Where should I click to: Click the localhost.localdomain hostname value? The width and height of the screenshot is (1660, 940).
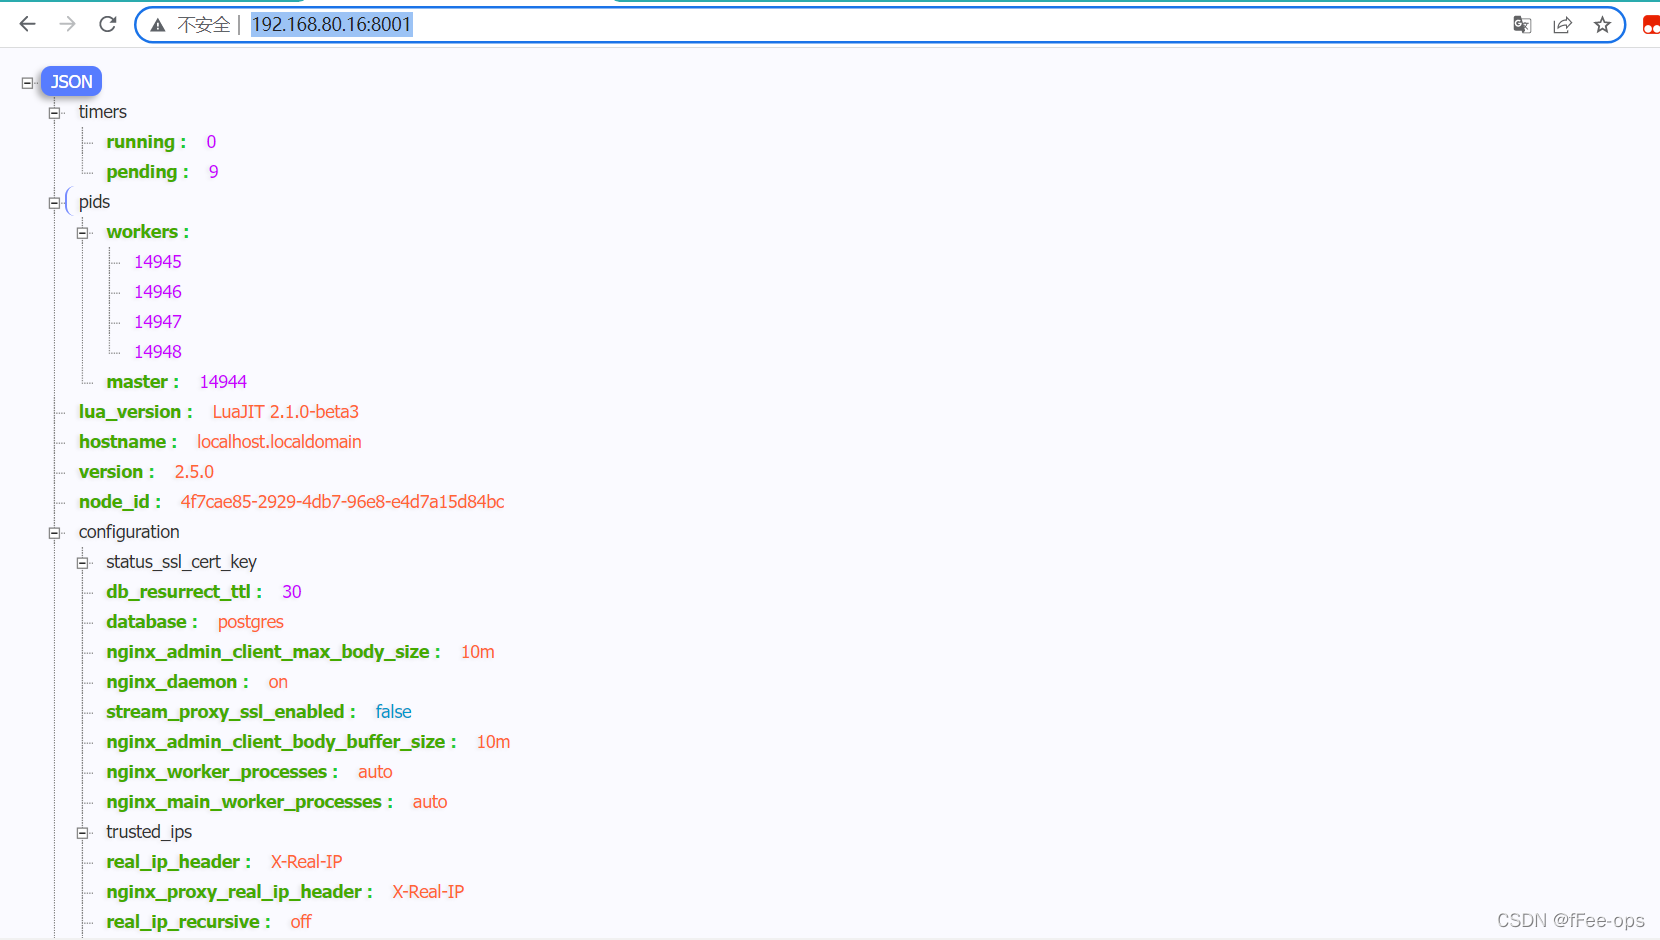click(279, 442)
